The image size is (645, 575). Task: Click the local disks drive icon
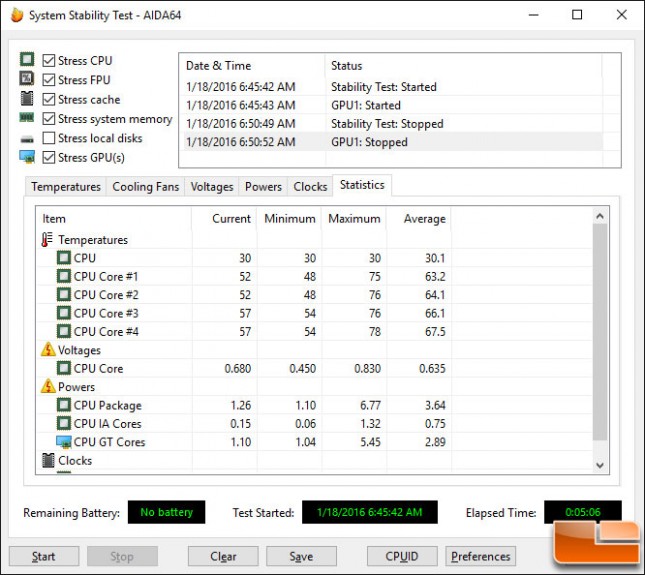coord(27,139)
